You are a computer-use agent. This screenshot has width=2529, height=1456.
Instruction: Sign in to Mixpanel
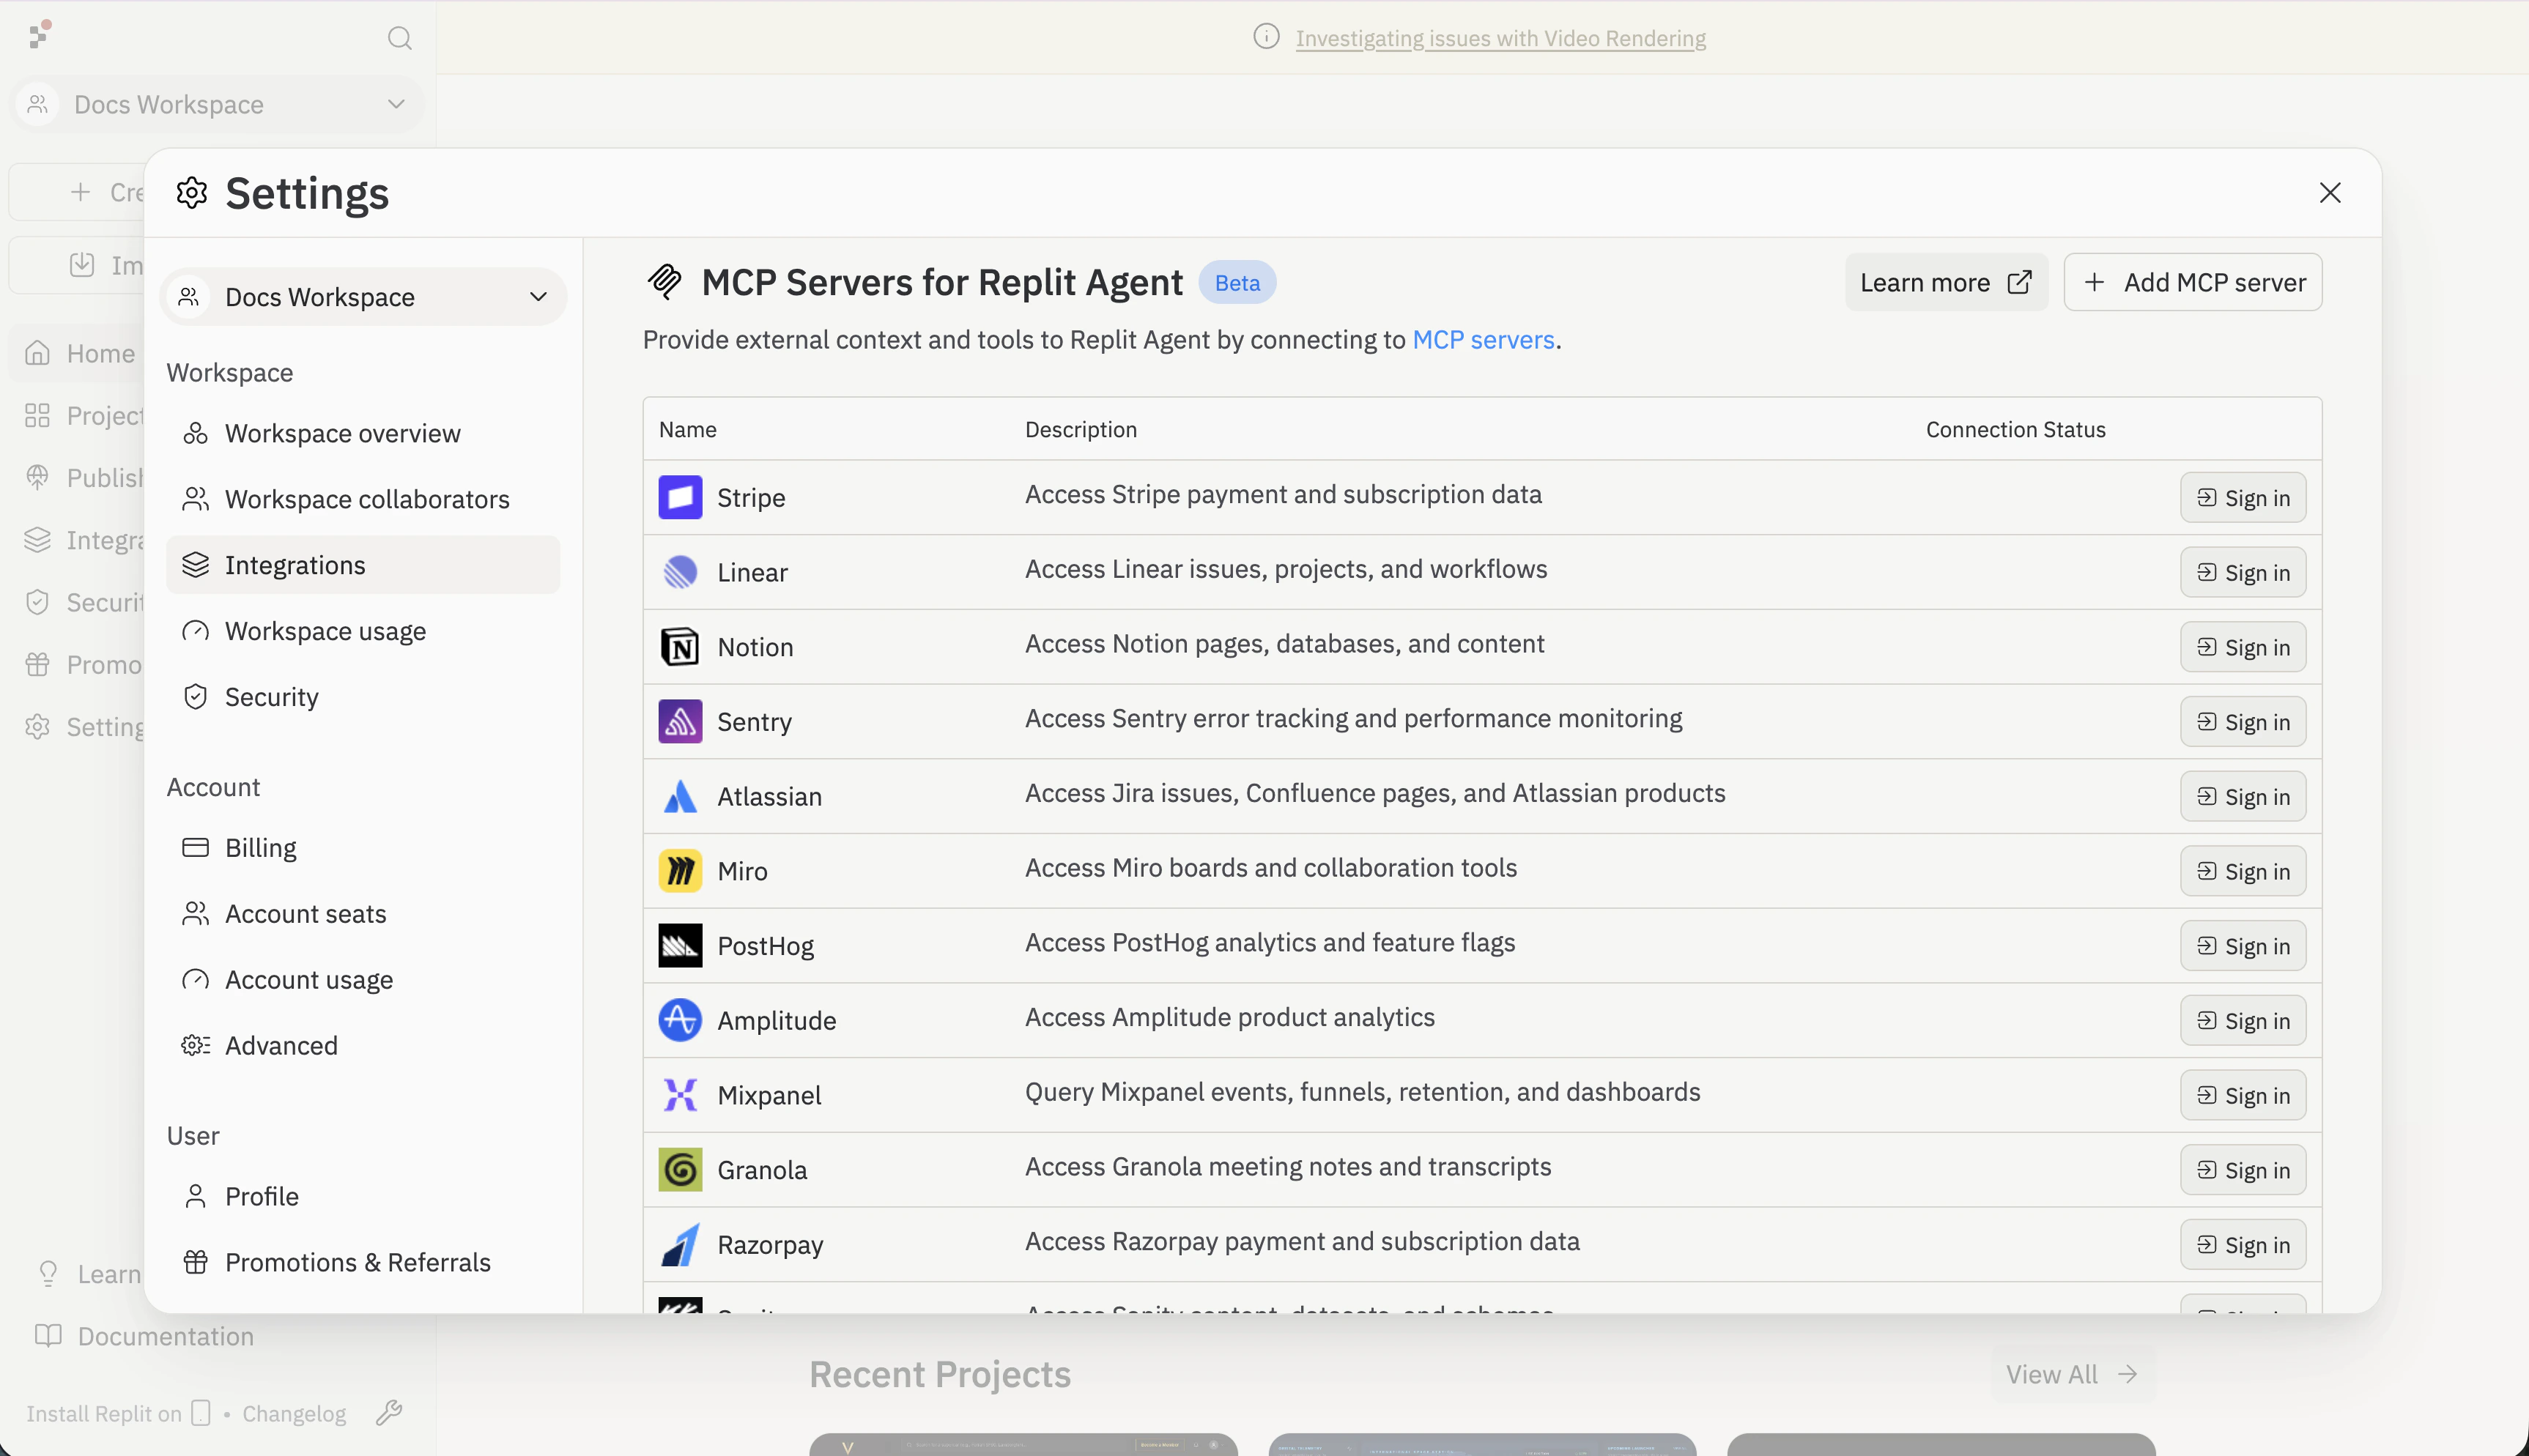(2243, 1095)
